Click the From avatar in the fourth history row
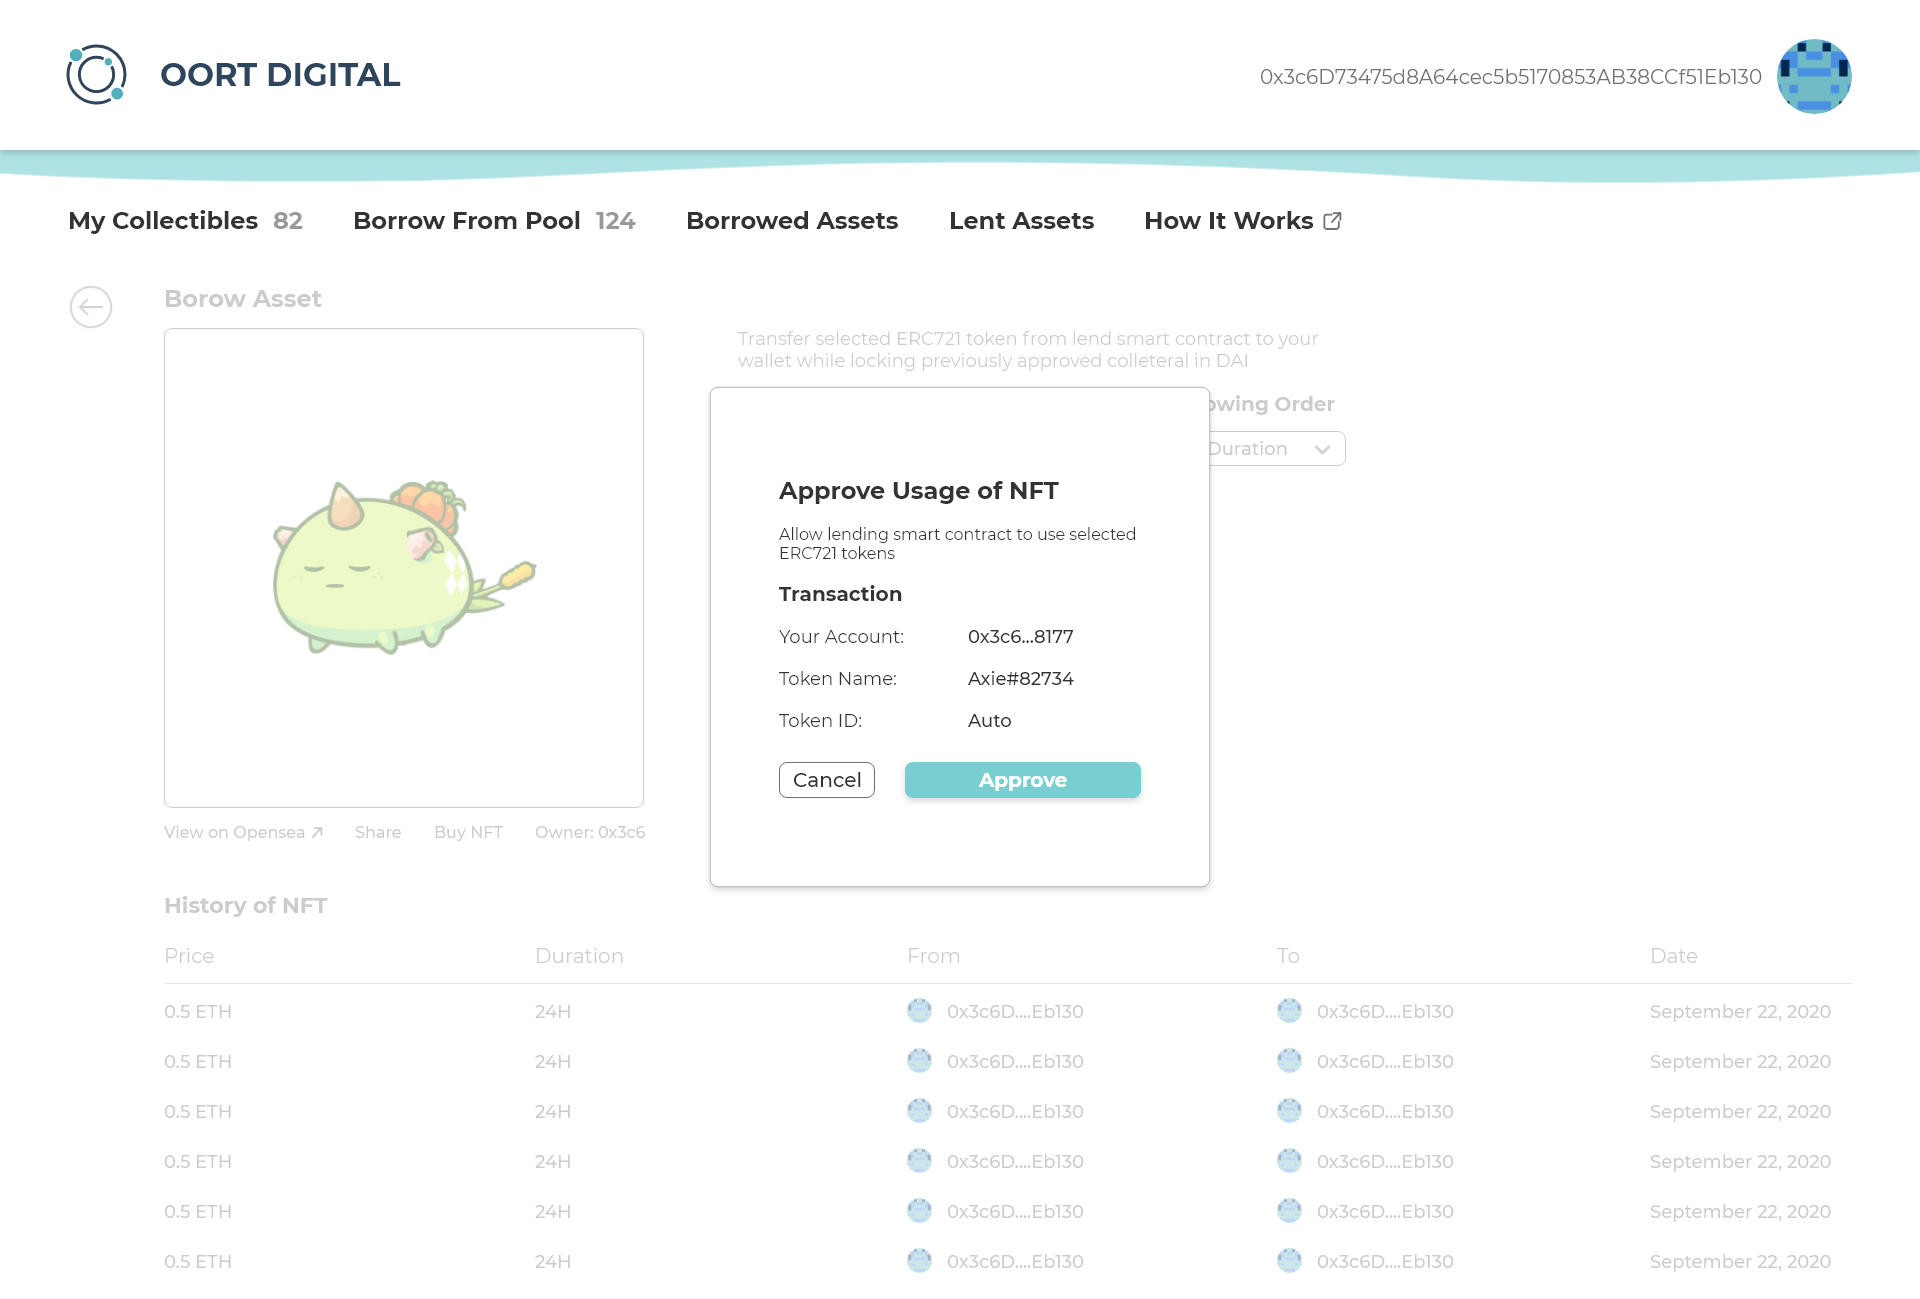This screenshot has height=1299, width=1920. tap(919, 1161)
